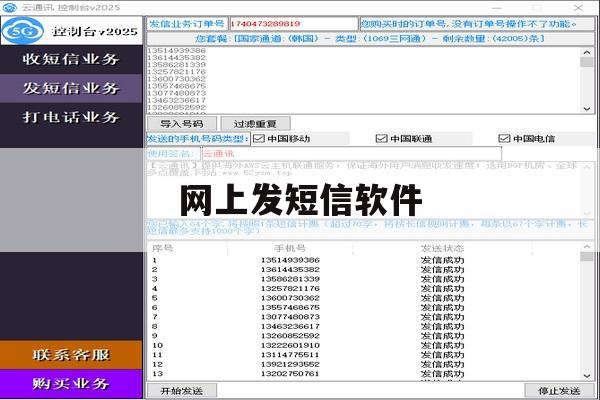The image size is (600, 400).
Task: Select table row 5 number 13600730362
Action: [290, 298]
